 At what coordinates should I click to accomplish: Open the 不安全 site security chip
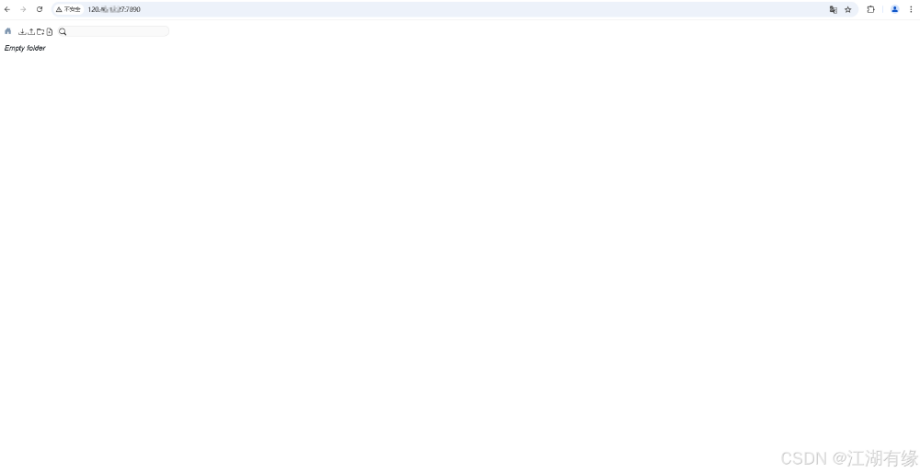coord(68,9)
